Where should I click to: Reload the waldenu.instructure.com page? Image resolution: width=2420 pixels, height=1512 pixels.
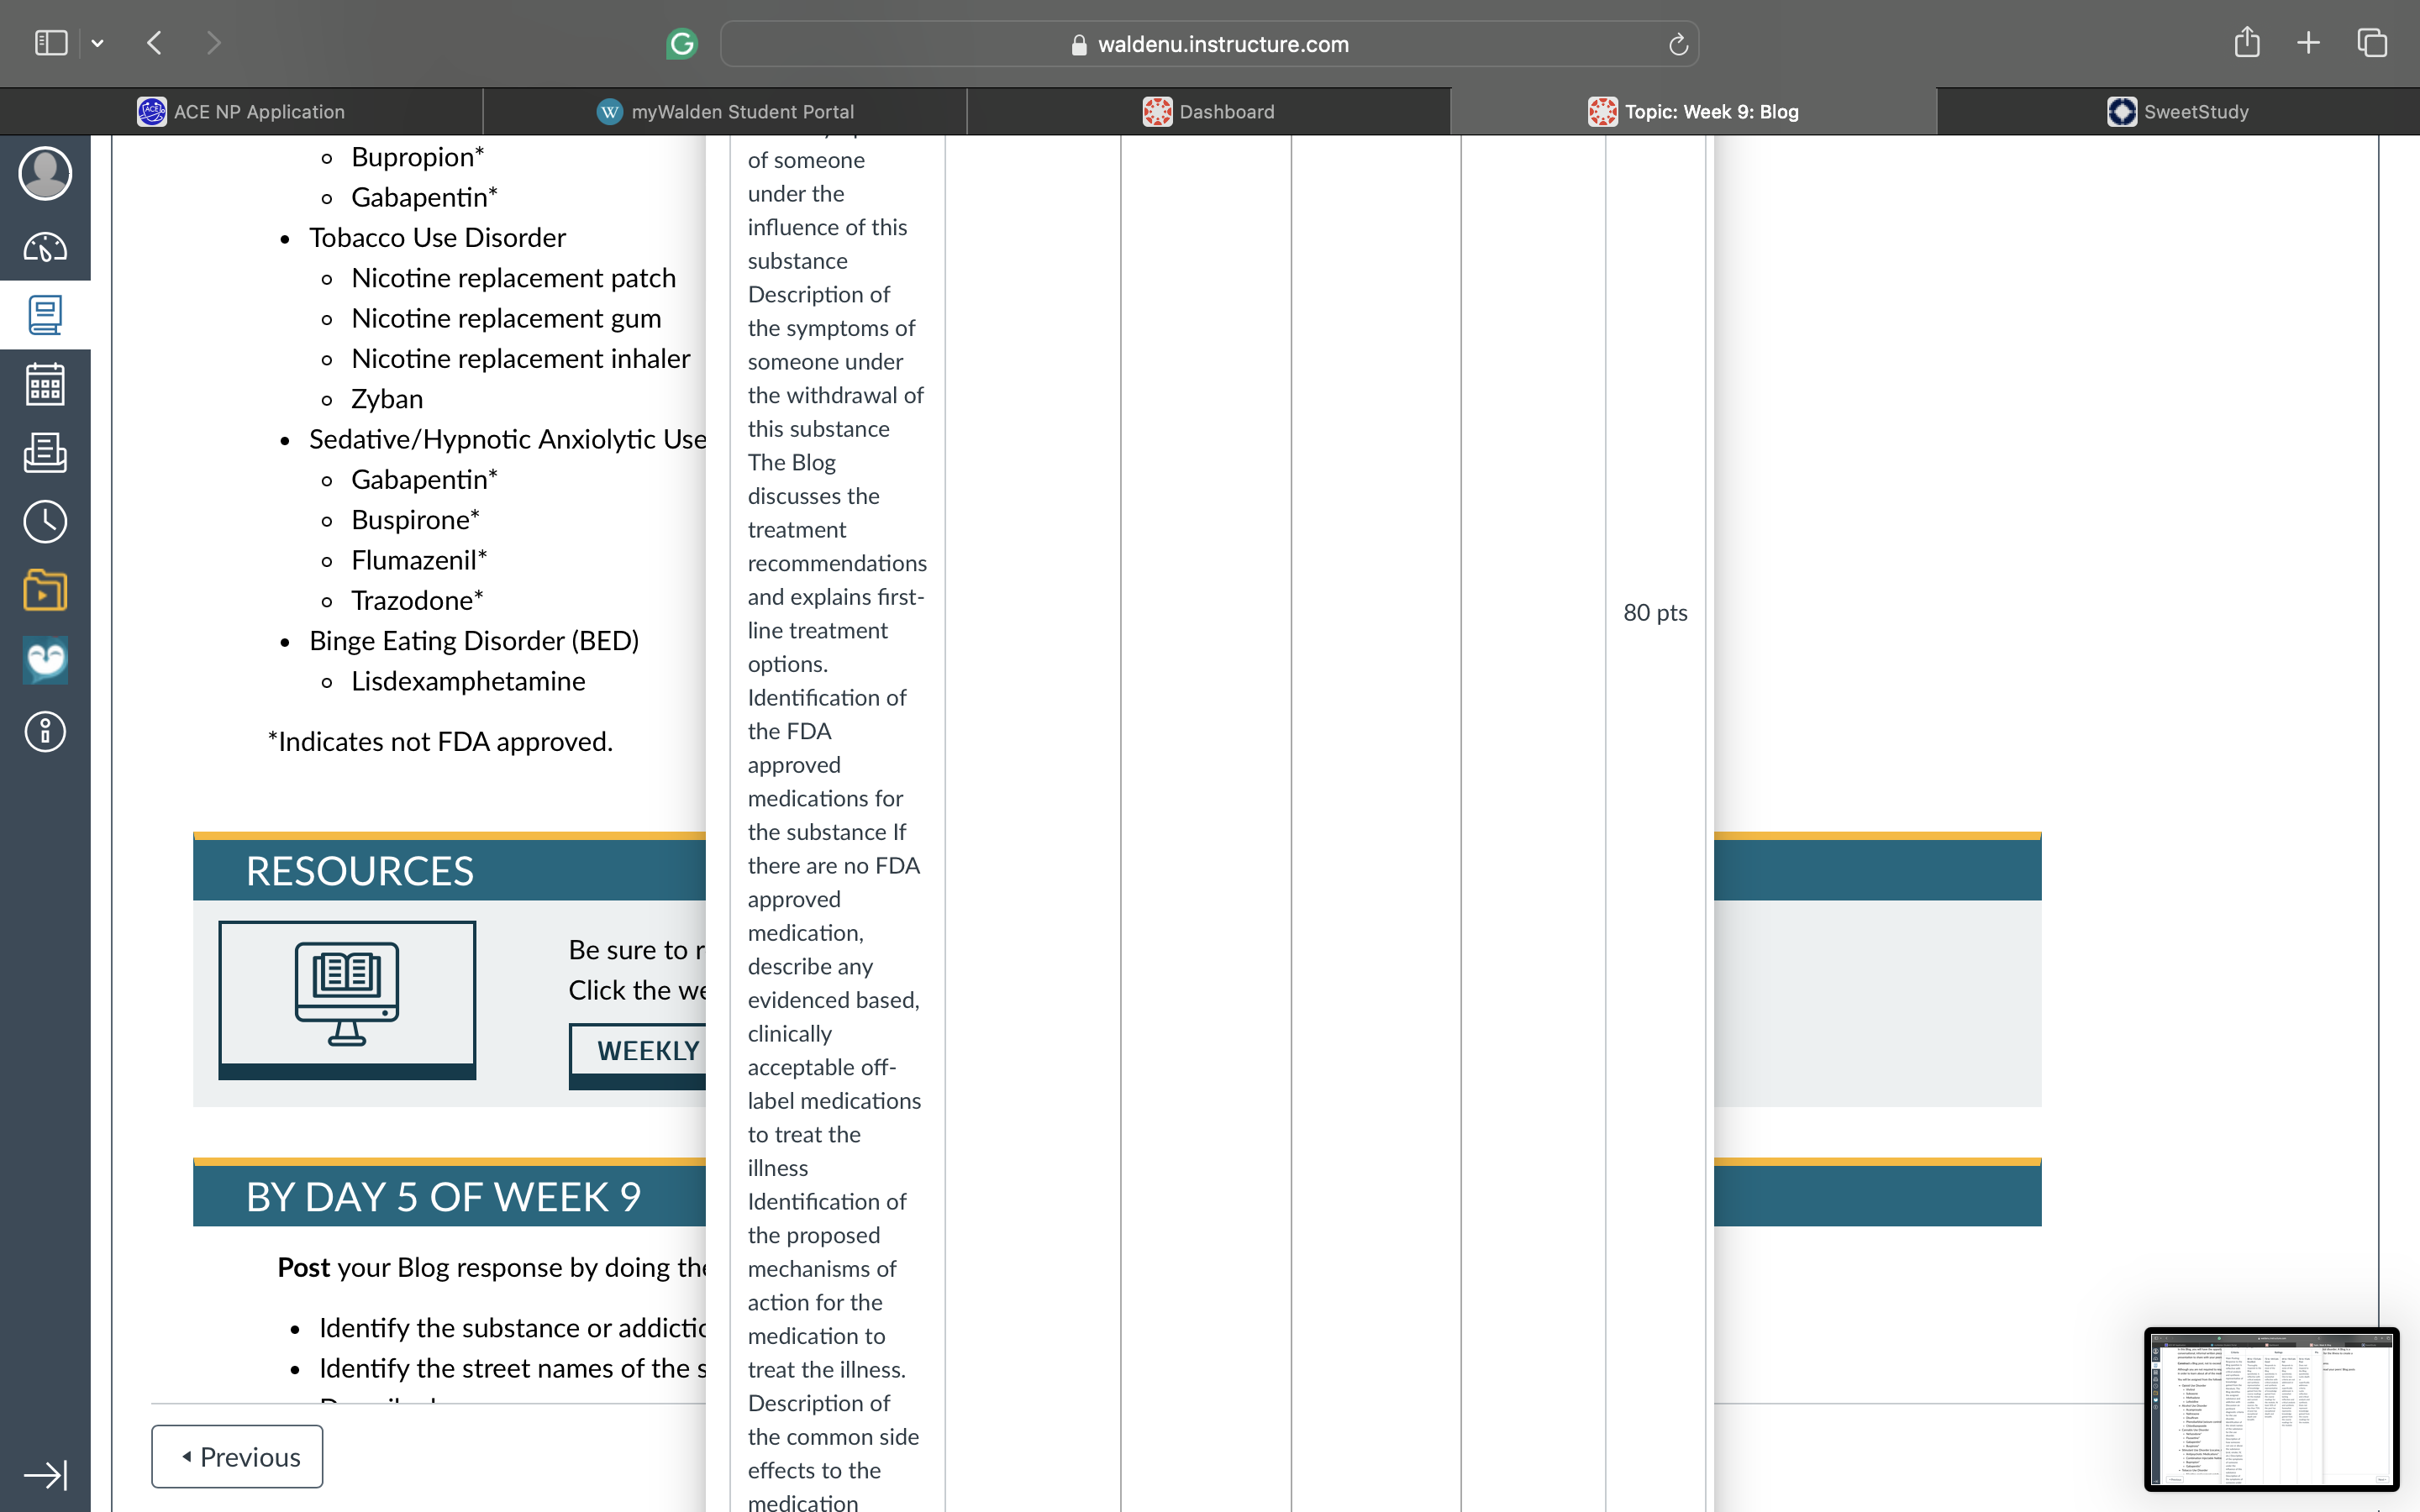(1678, 44)
